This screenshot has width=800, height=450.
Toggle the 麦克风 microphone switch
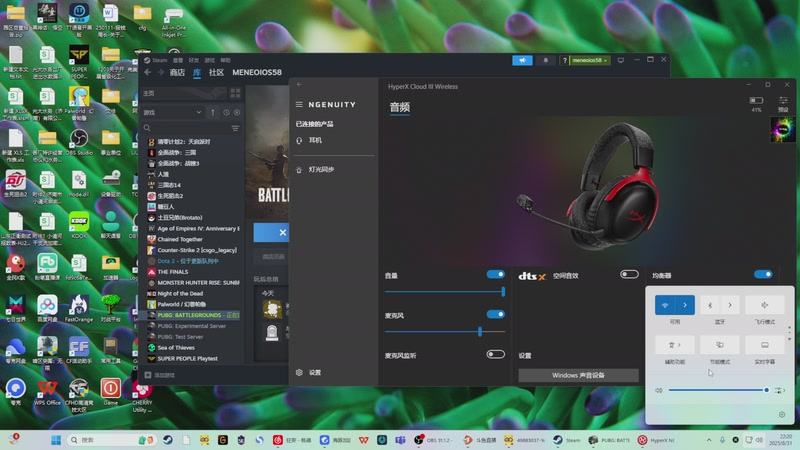[x=495, y=314]
